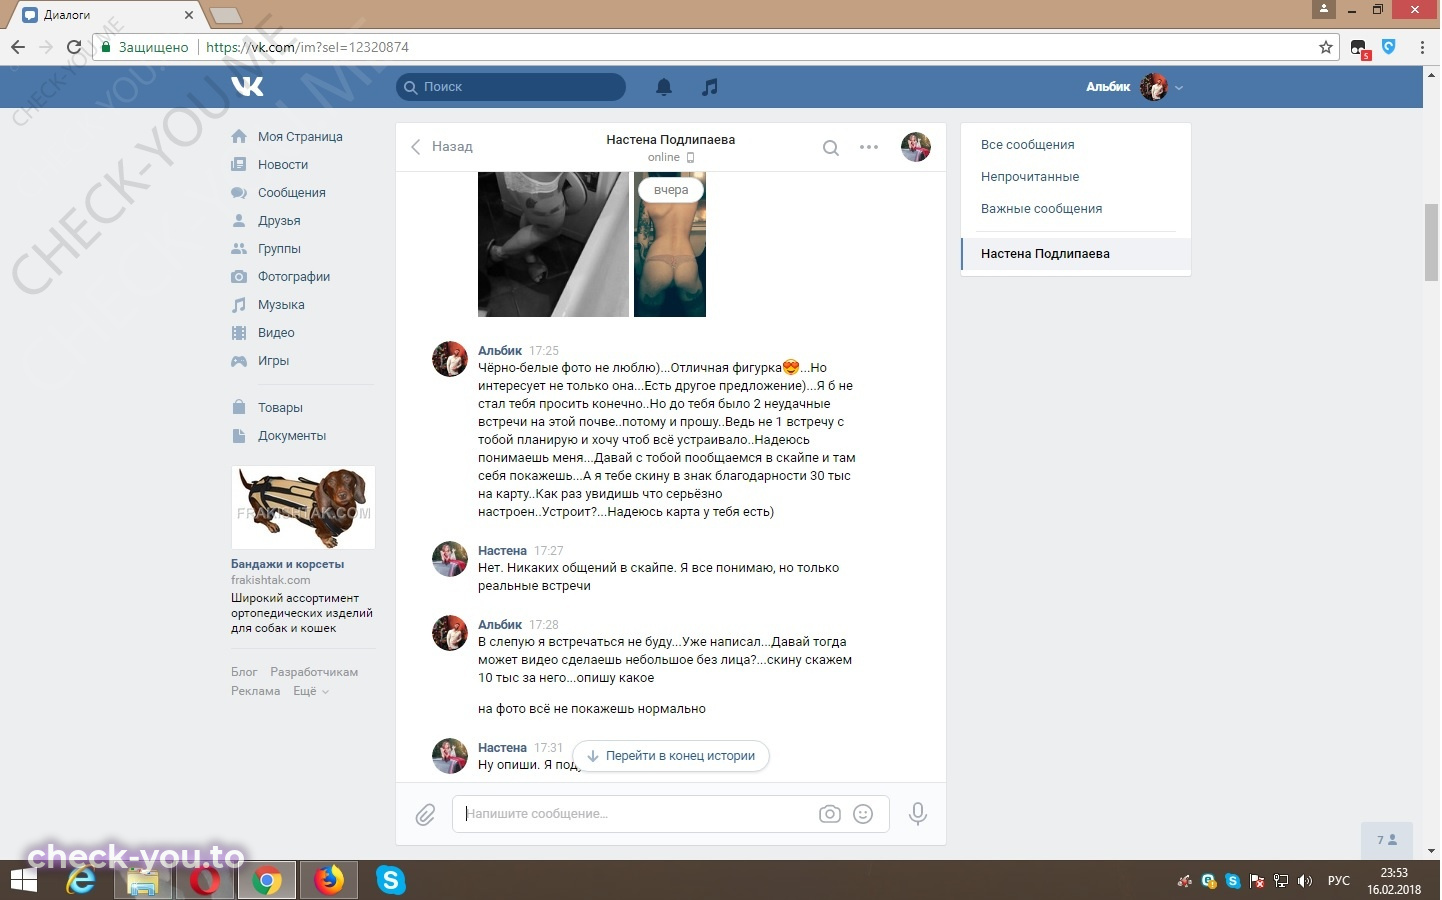Open the dachshund ad image
1442x900 pixels.
tap(303, 507)
